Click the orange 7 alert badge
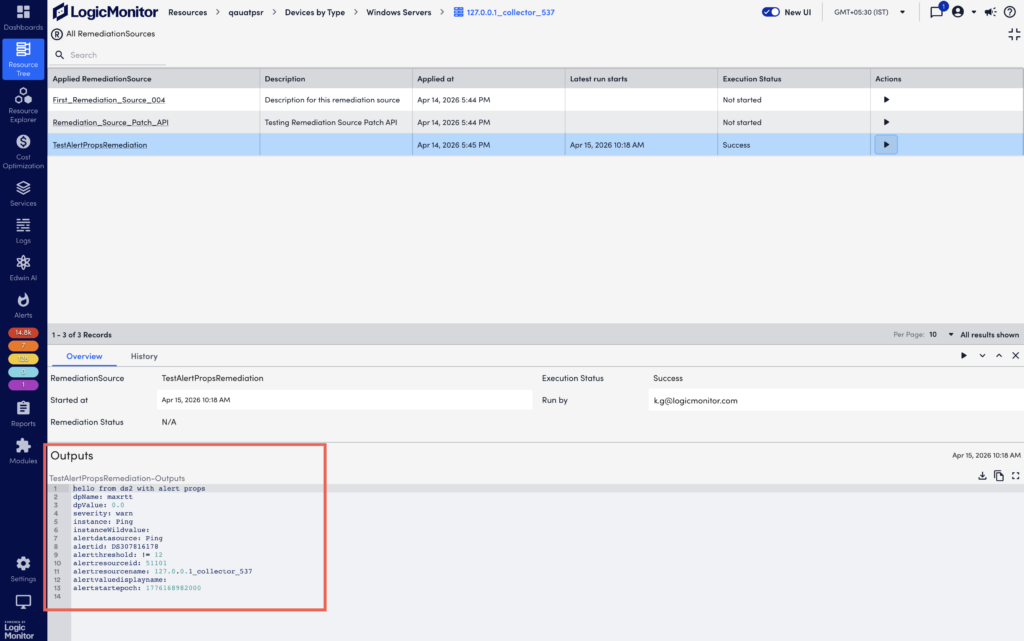 pyautogui.click(x=23, y=345)
